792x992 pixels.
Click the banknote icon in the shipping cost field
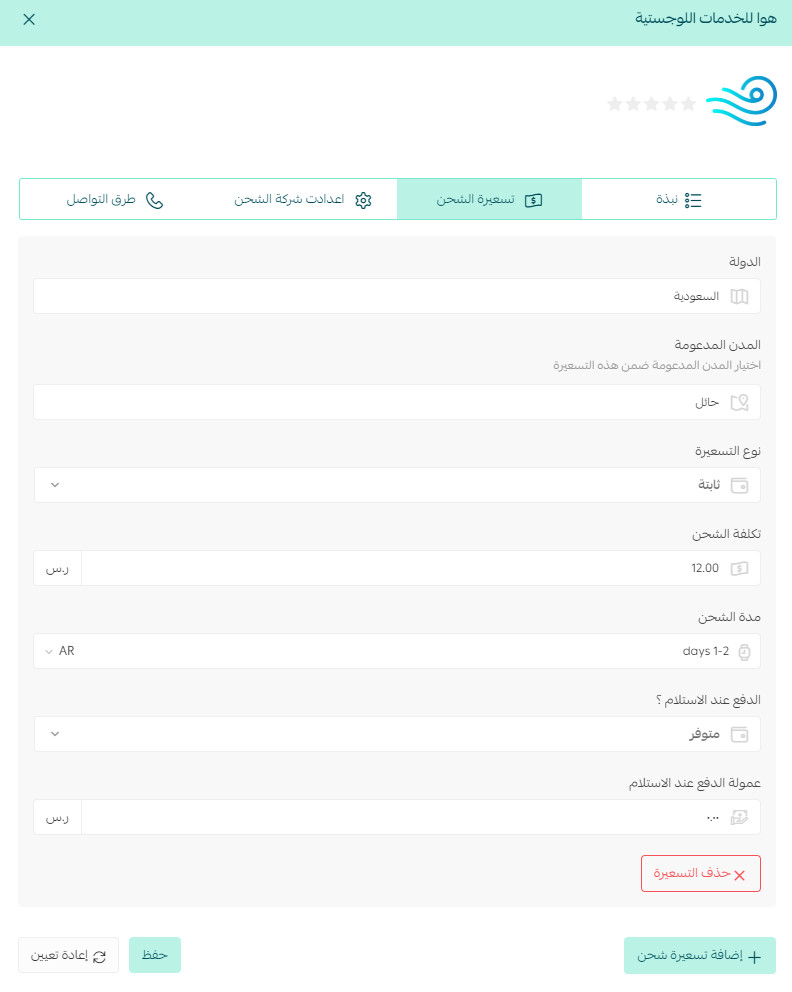(739, 568)
